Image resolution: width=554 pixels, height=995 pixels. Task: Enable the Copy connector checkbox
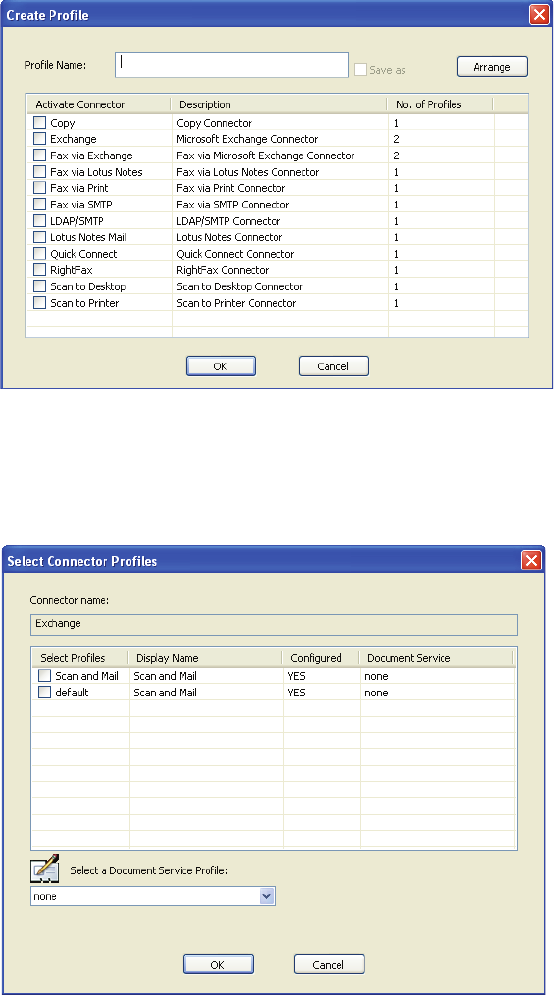39,122
